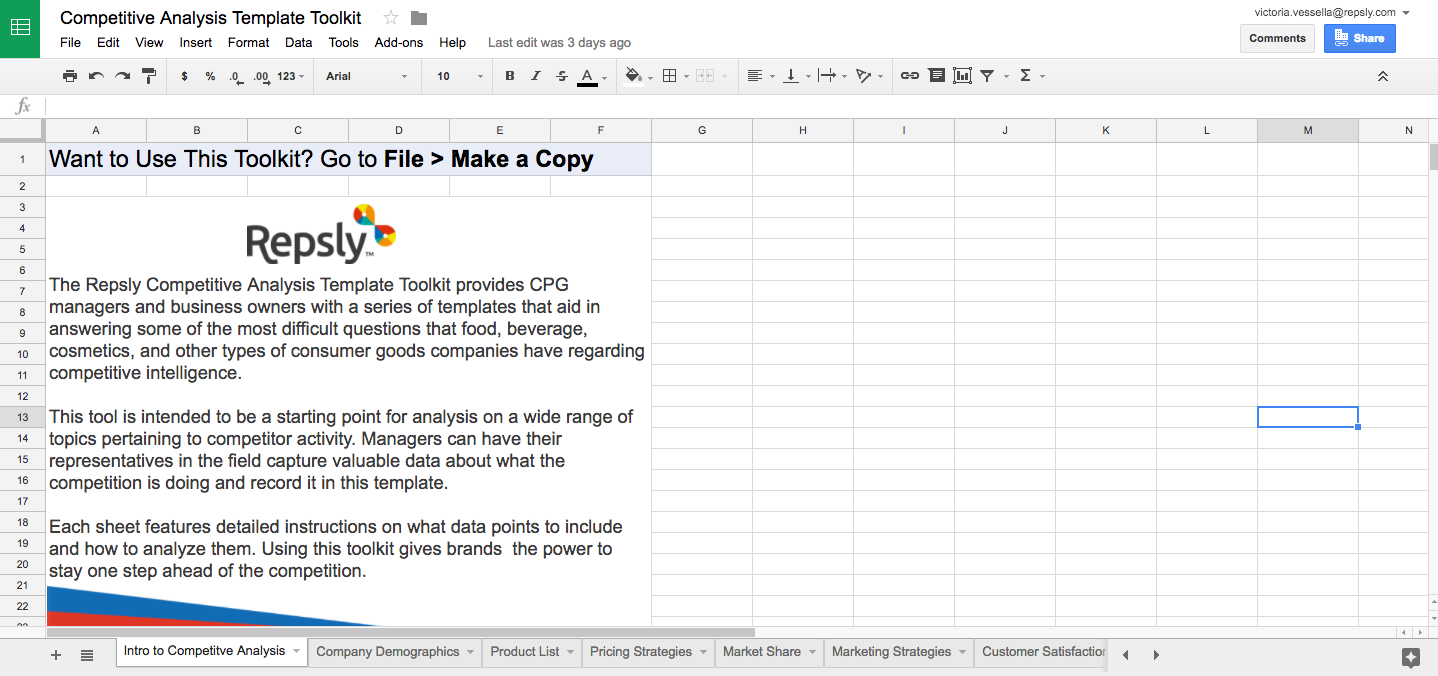
Task: Open text wrapping options
Action: click(x=832, y=76)
